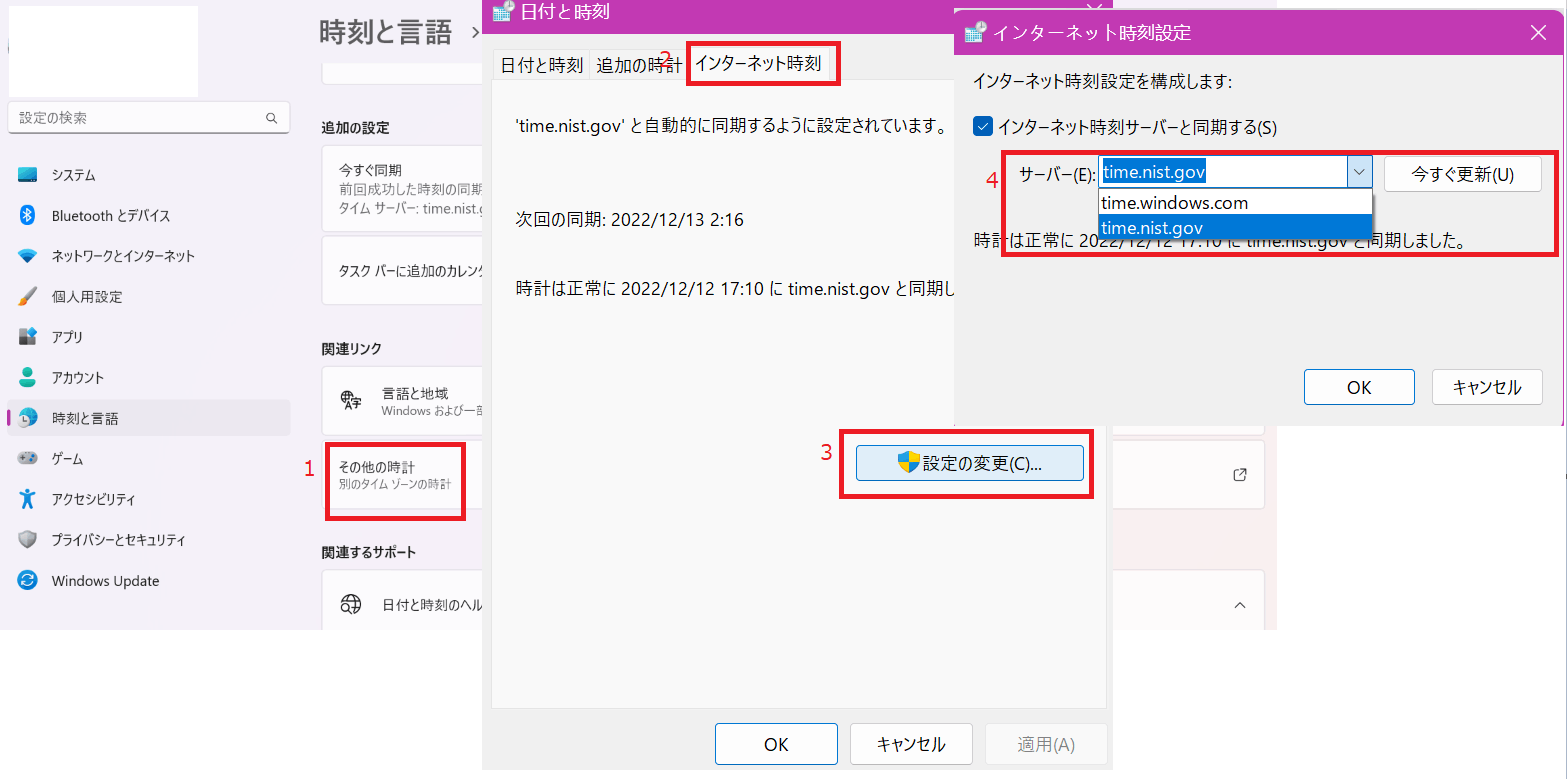Image resolution: width=1567 pixels, height=779 pixels.
Task: Click the Windows Update sync icon
Action: point(28,580)
